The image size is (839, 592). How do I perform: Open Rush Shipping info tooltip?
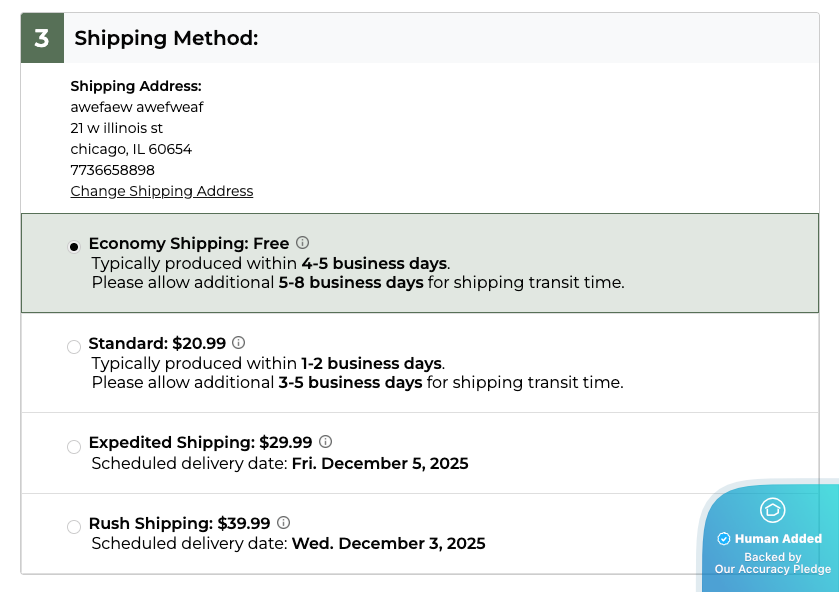[284, 522]
